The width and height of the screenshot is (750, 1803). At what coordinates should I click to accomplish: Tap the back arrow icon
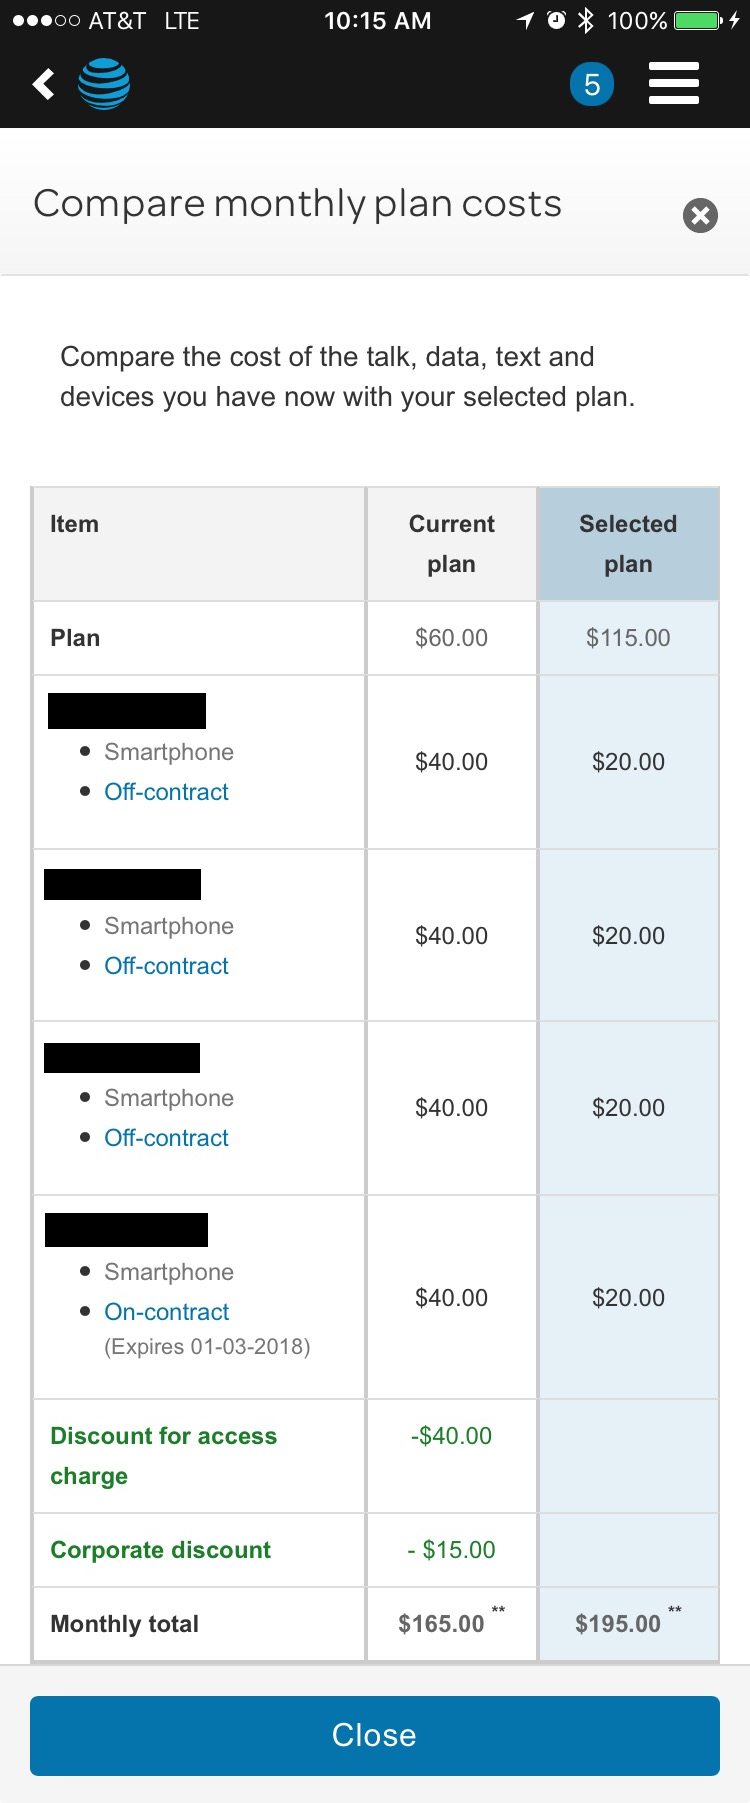click(x=43, y=84)
